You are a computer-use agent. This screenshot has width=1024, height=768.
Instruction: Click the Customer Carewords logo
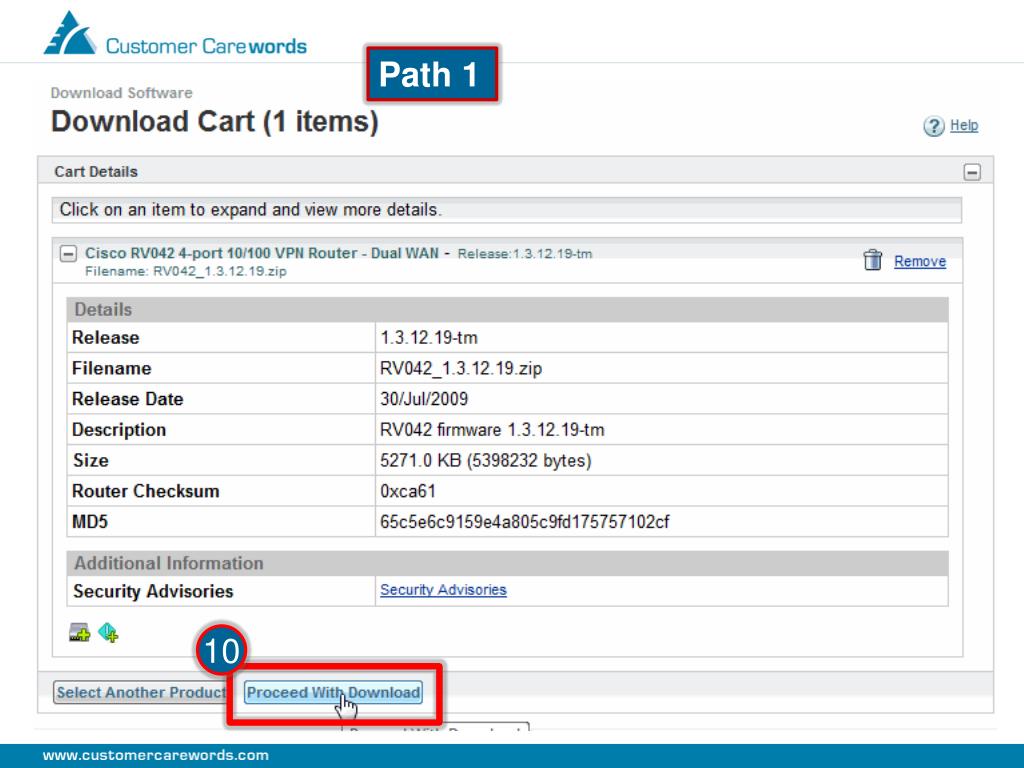click(175, 34)
